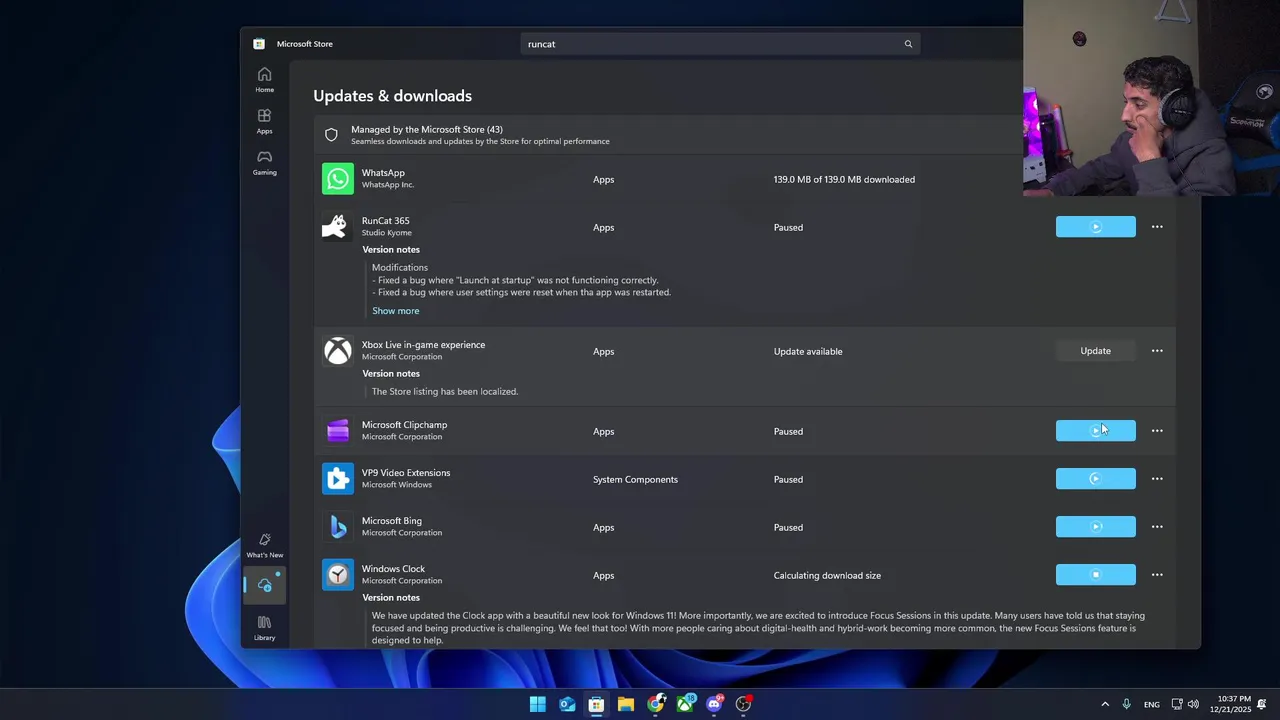Click Update for Xbox Live in-game experience
Image resolution: width=1280 pixels, height=720 pixels.
1095,351
